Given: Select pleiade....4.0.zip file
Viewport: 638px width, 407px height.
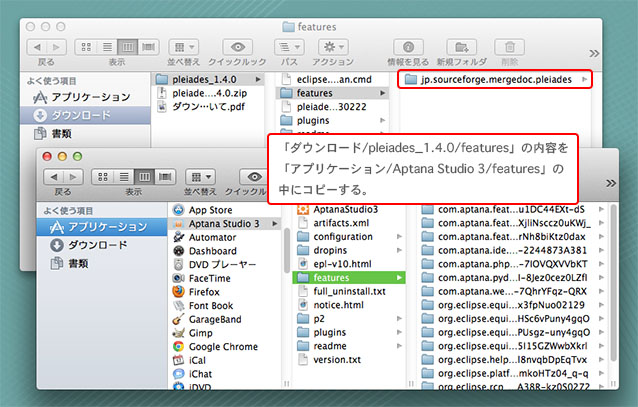Looking at the screenshot, I should pyautogui.click(x=208, y=93).
